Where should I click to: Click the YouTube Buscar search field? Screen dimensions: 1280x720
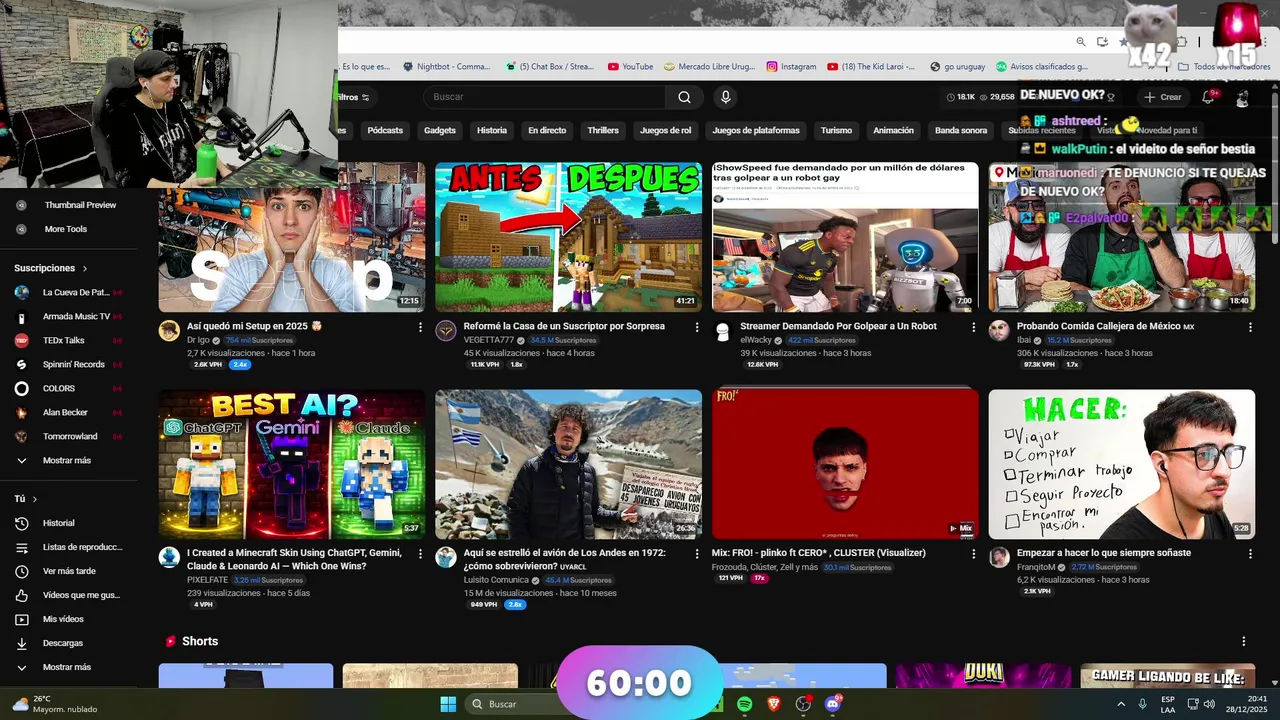click(x=544, y=97)
